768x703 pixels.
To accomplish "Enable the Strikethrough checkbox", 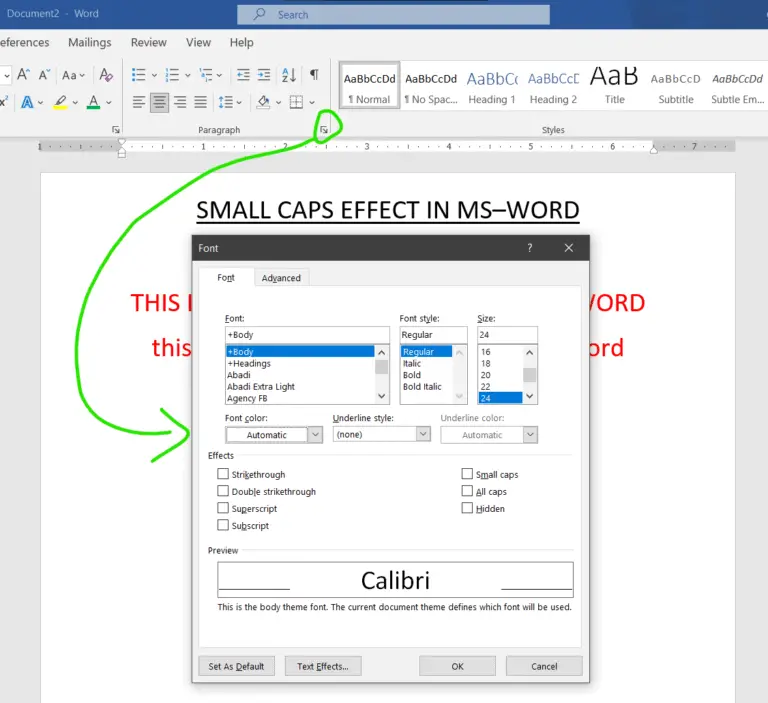I will pos(223,474).
